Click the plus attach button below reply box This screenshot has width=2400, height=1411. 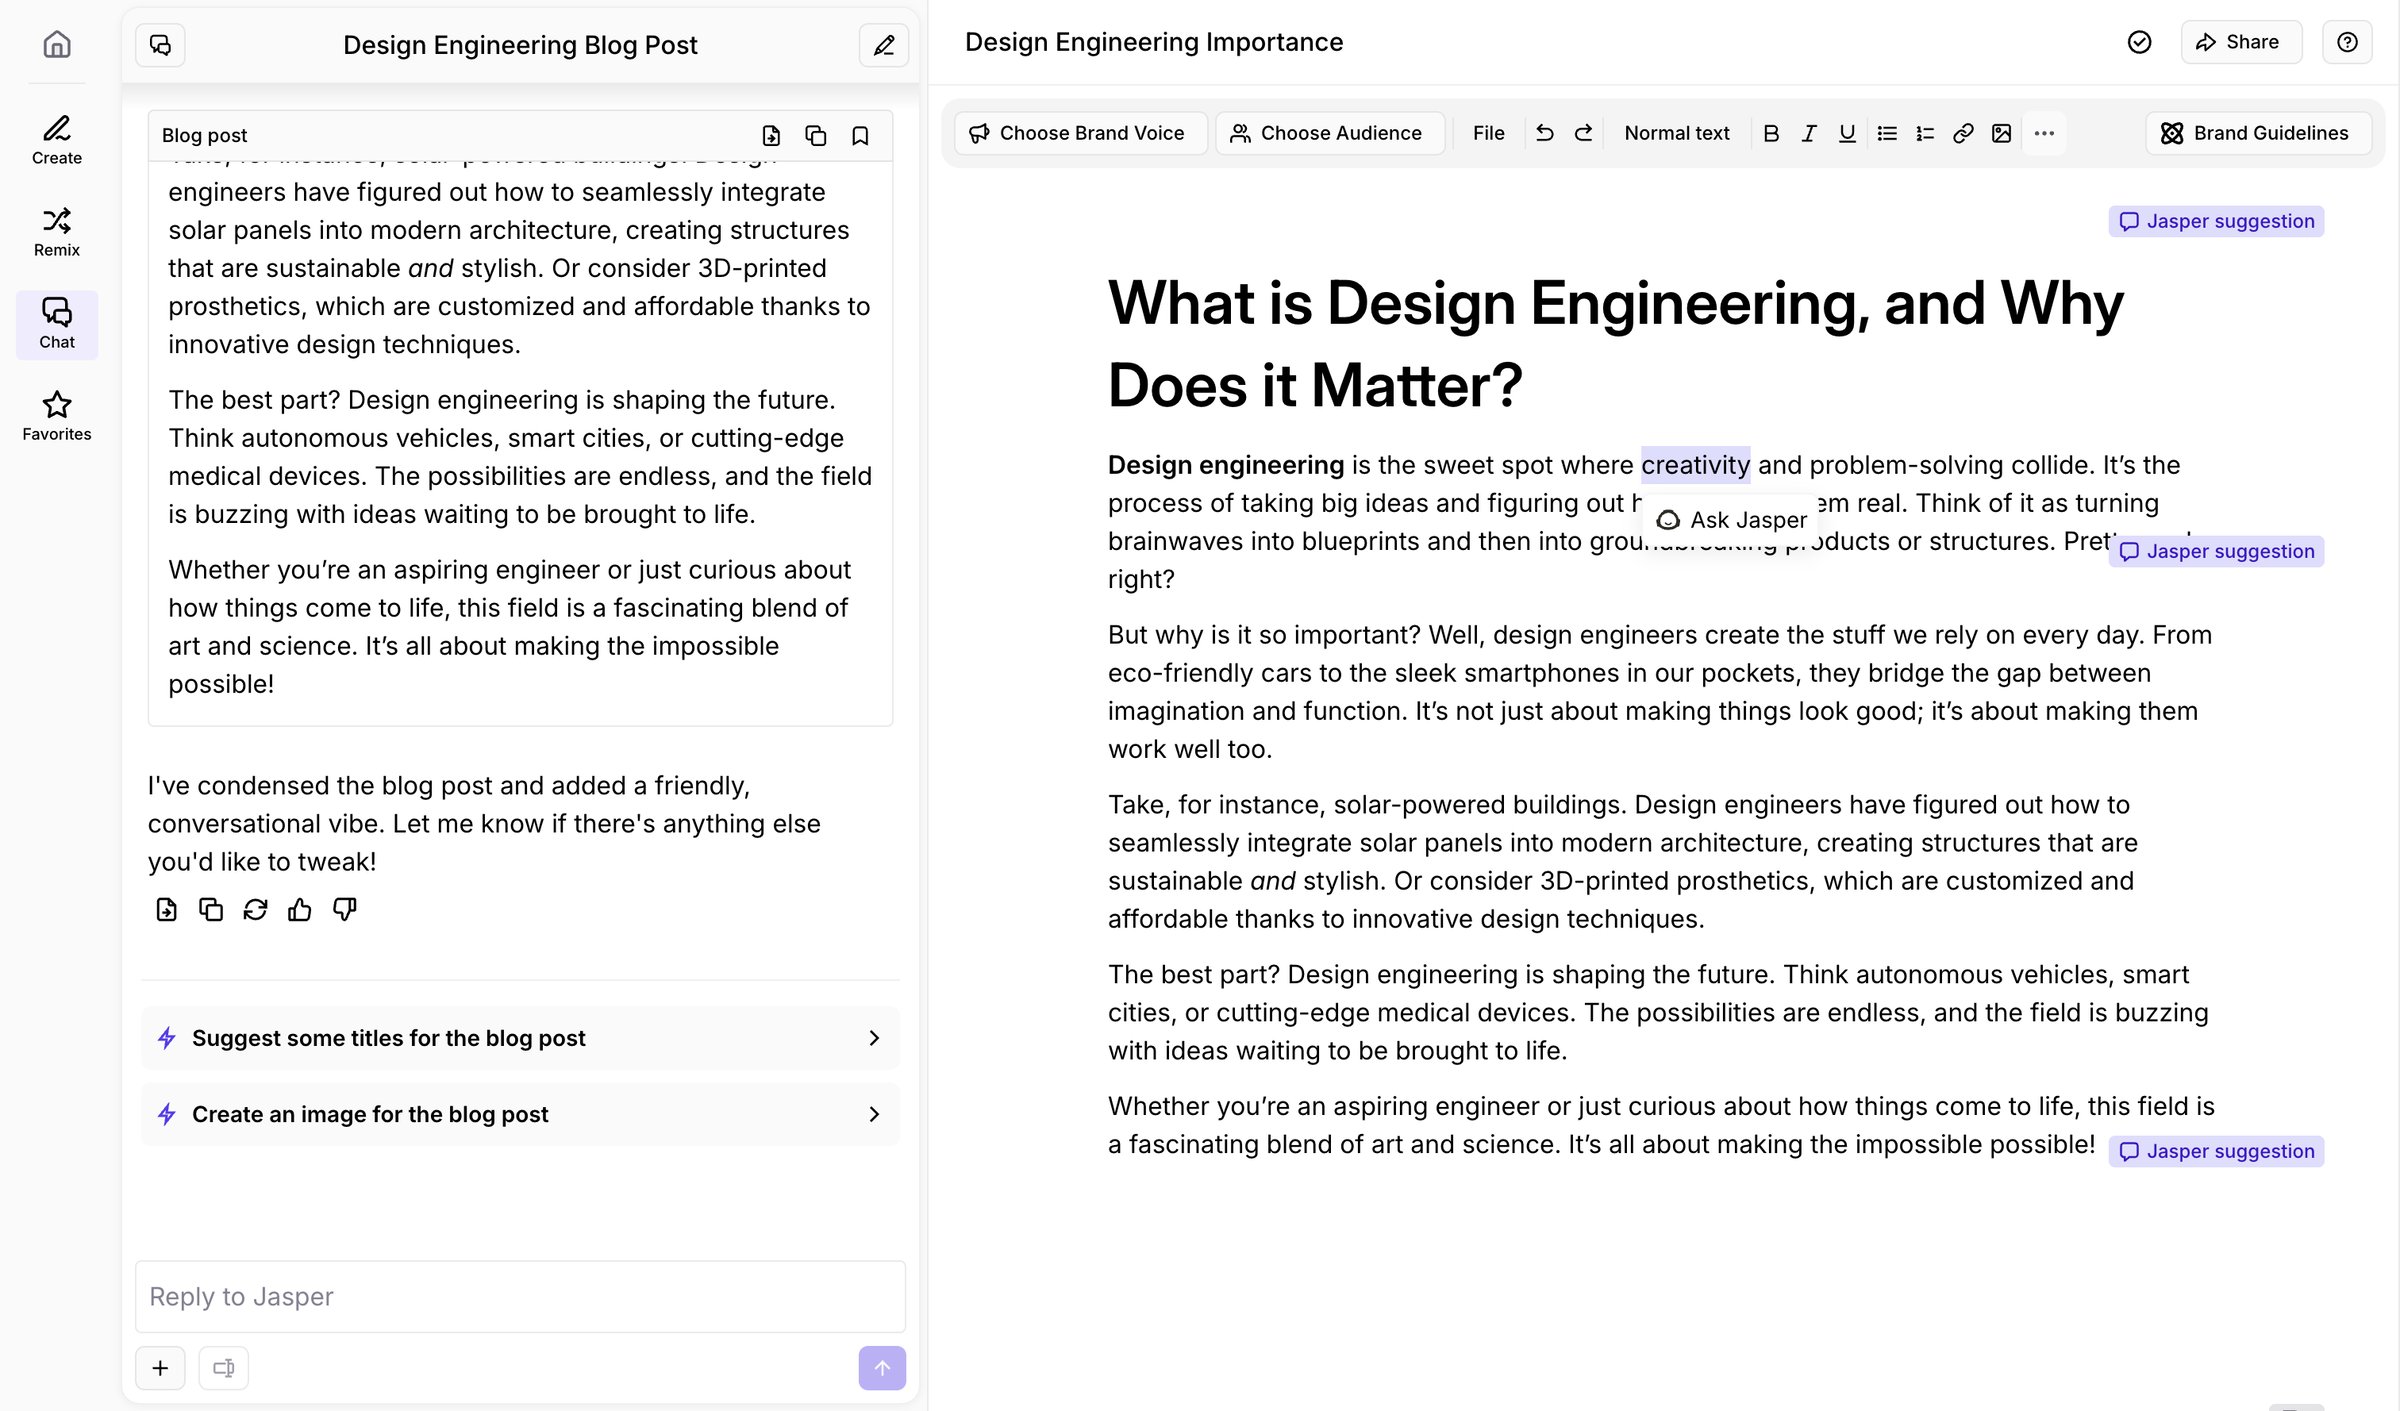point(160,1368)
